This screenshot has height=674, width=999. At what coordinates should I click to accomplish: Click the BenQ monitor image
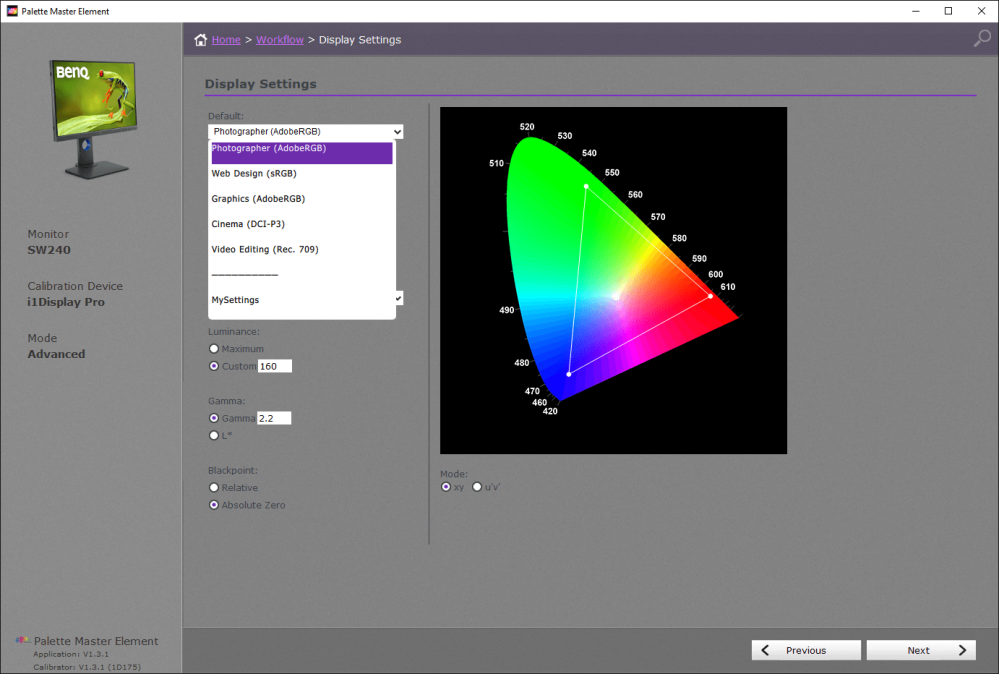point(94,118)
